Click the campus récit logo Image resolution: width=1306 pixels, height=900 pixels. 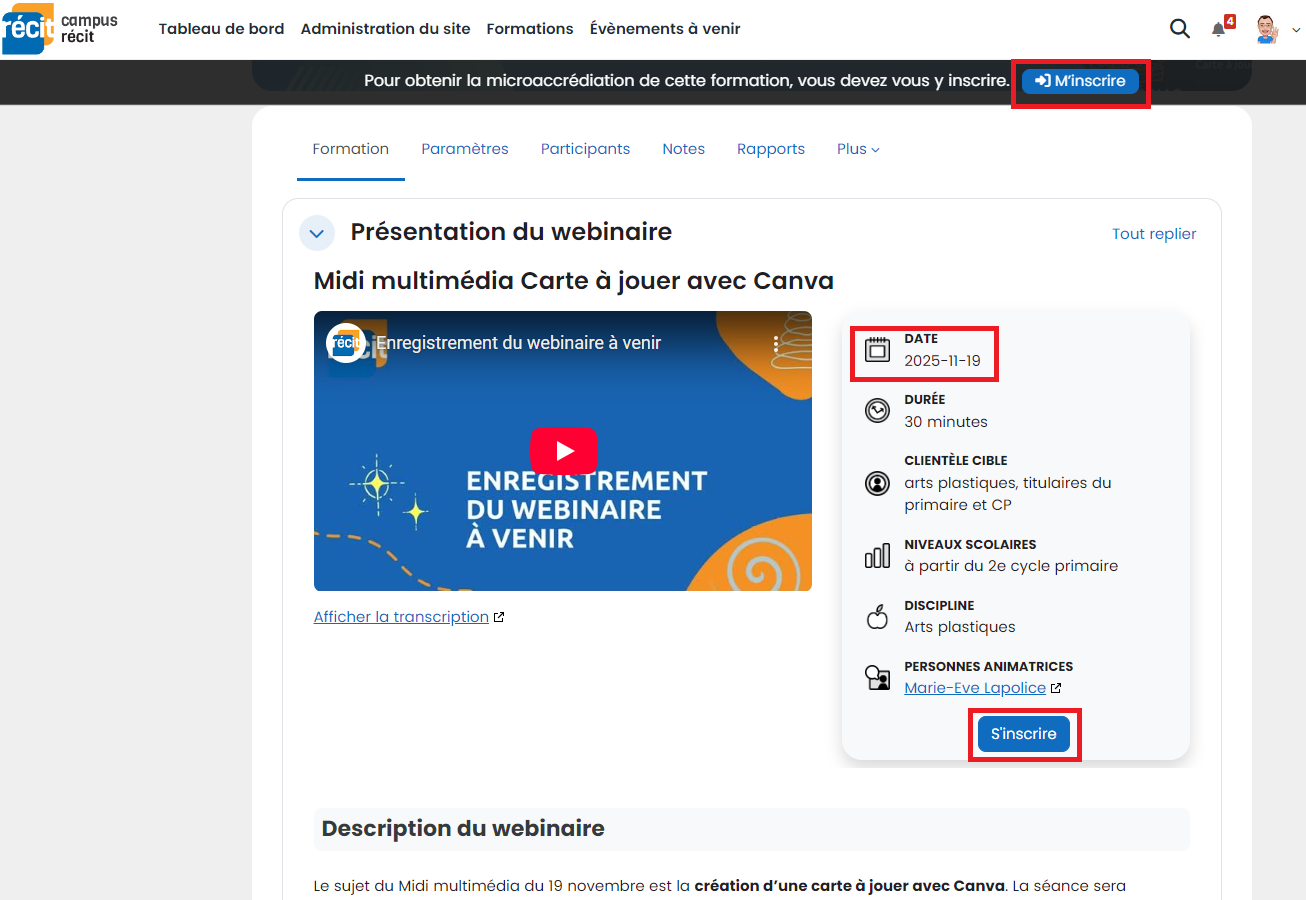point(60,28)
